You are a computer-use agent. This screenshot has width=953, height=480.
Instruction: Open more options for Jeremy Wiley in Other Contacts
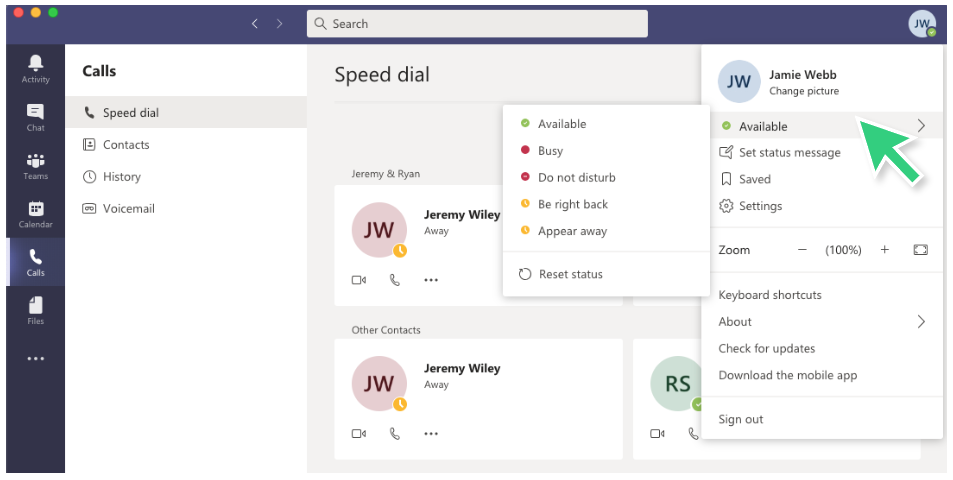pyautogui.click(x=431, y=434)
